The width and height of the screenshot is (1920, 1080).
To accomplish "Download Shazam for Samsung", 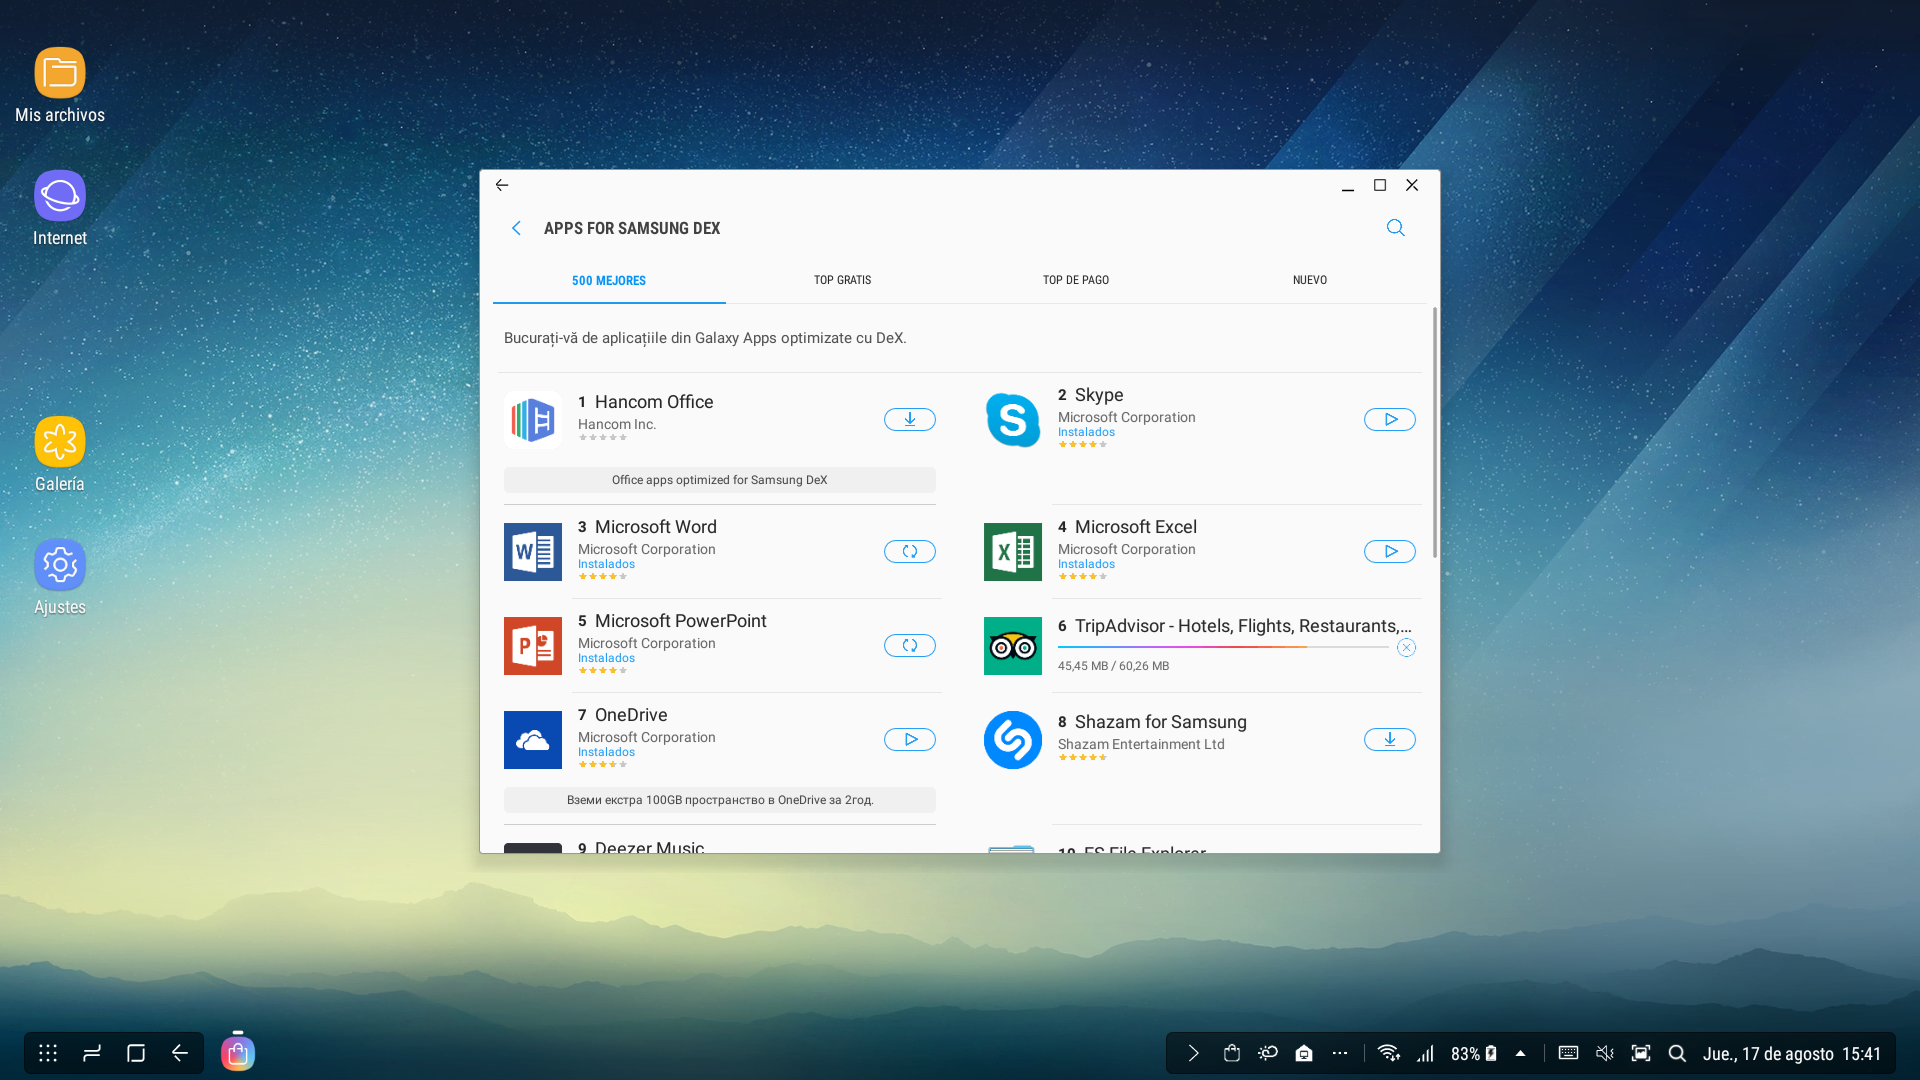I will click(1390, 740).
